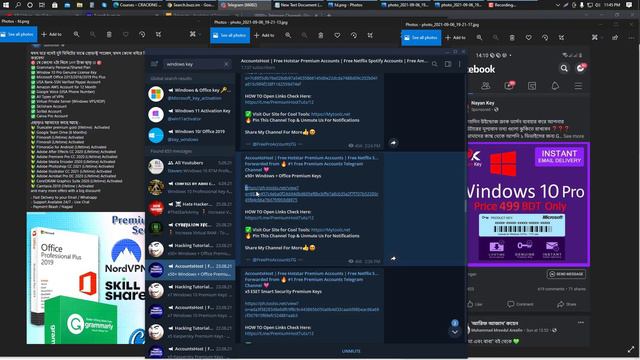Open the Telegram hamburger menu icon
The image size is (640, 360).
pyautogui.click(x=154, y=64)
